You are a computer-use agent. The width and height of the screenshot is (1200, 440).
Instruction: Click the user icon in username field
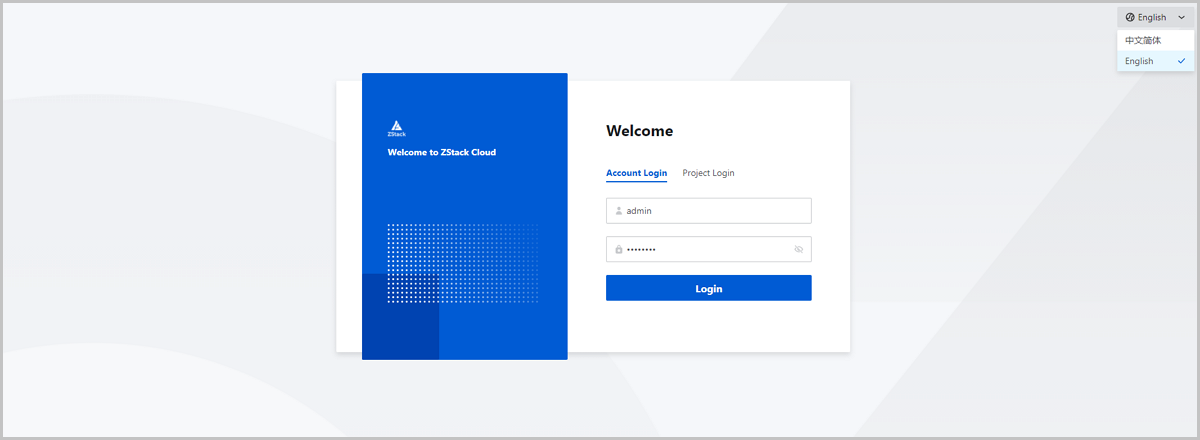pyautogui.click(x=619, y=211)
